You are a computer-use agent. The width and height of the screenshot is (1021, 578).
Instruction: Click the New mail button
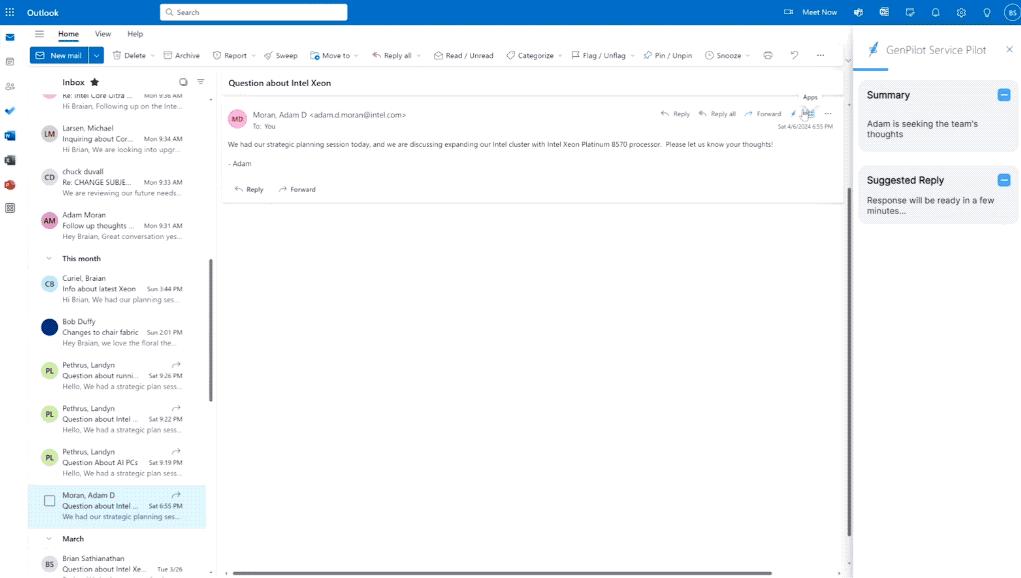tap(59, 55)
